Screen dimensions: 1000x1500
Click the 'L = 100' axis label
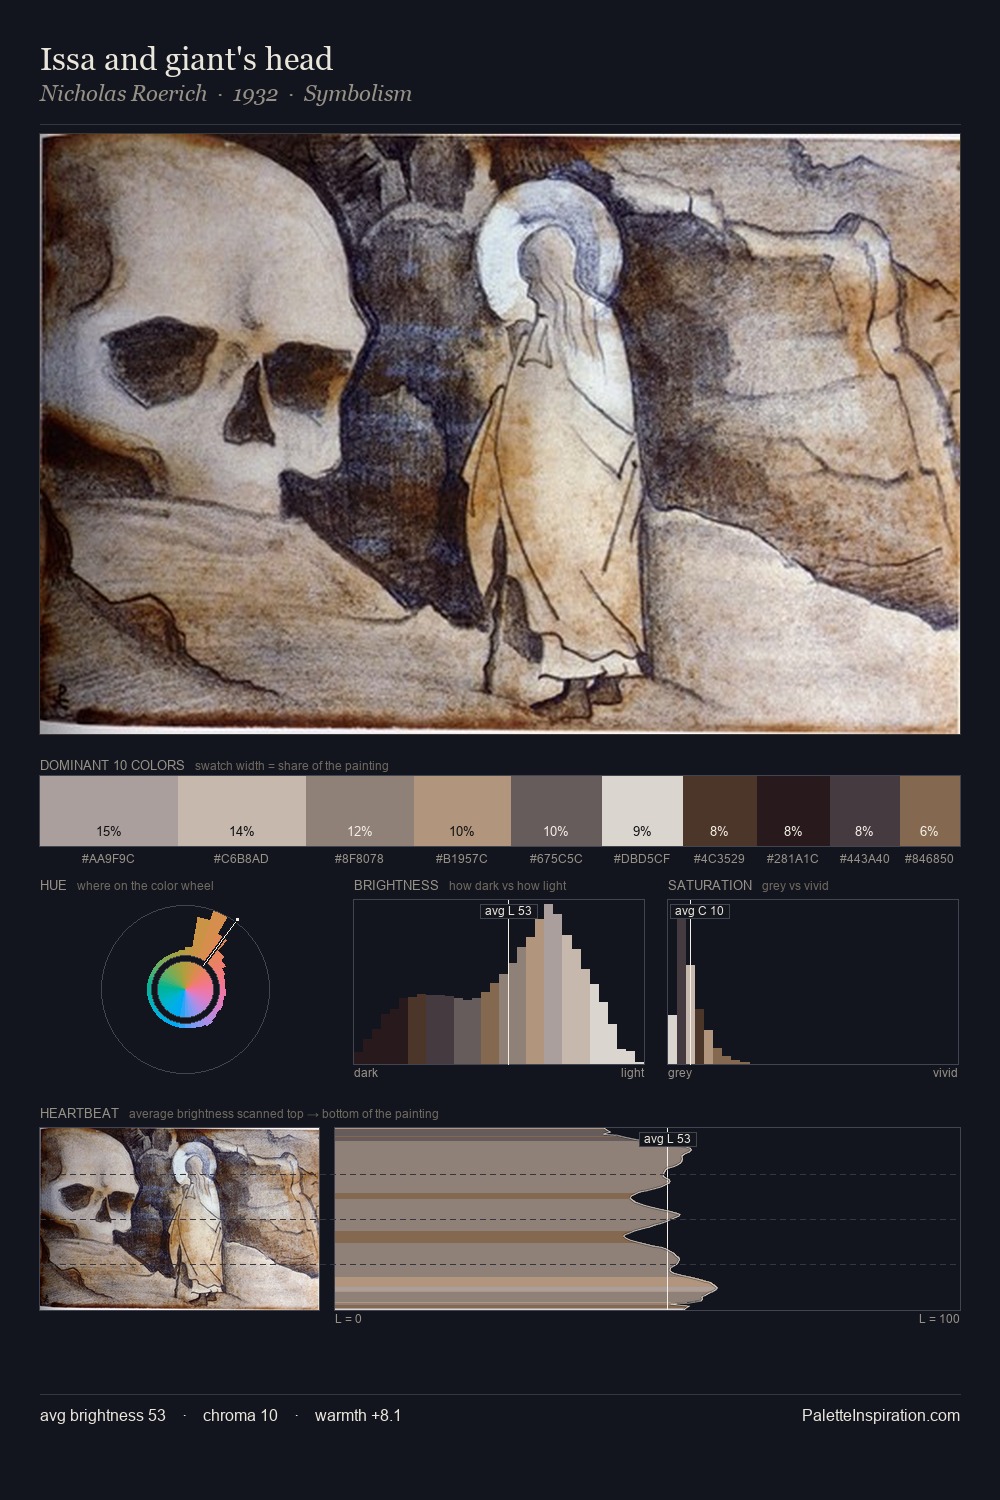tap(939, 1319)
